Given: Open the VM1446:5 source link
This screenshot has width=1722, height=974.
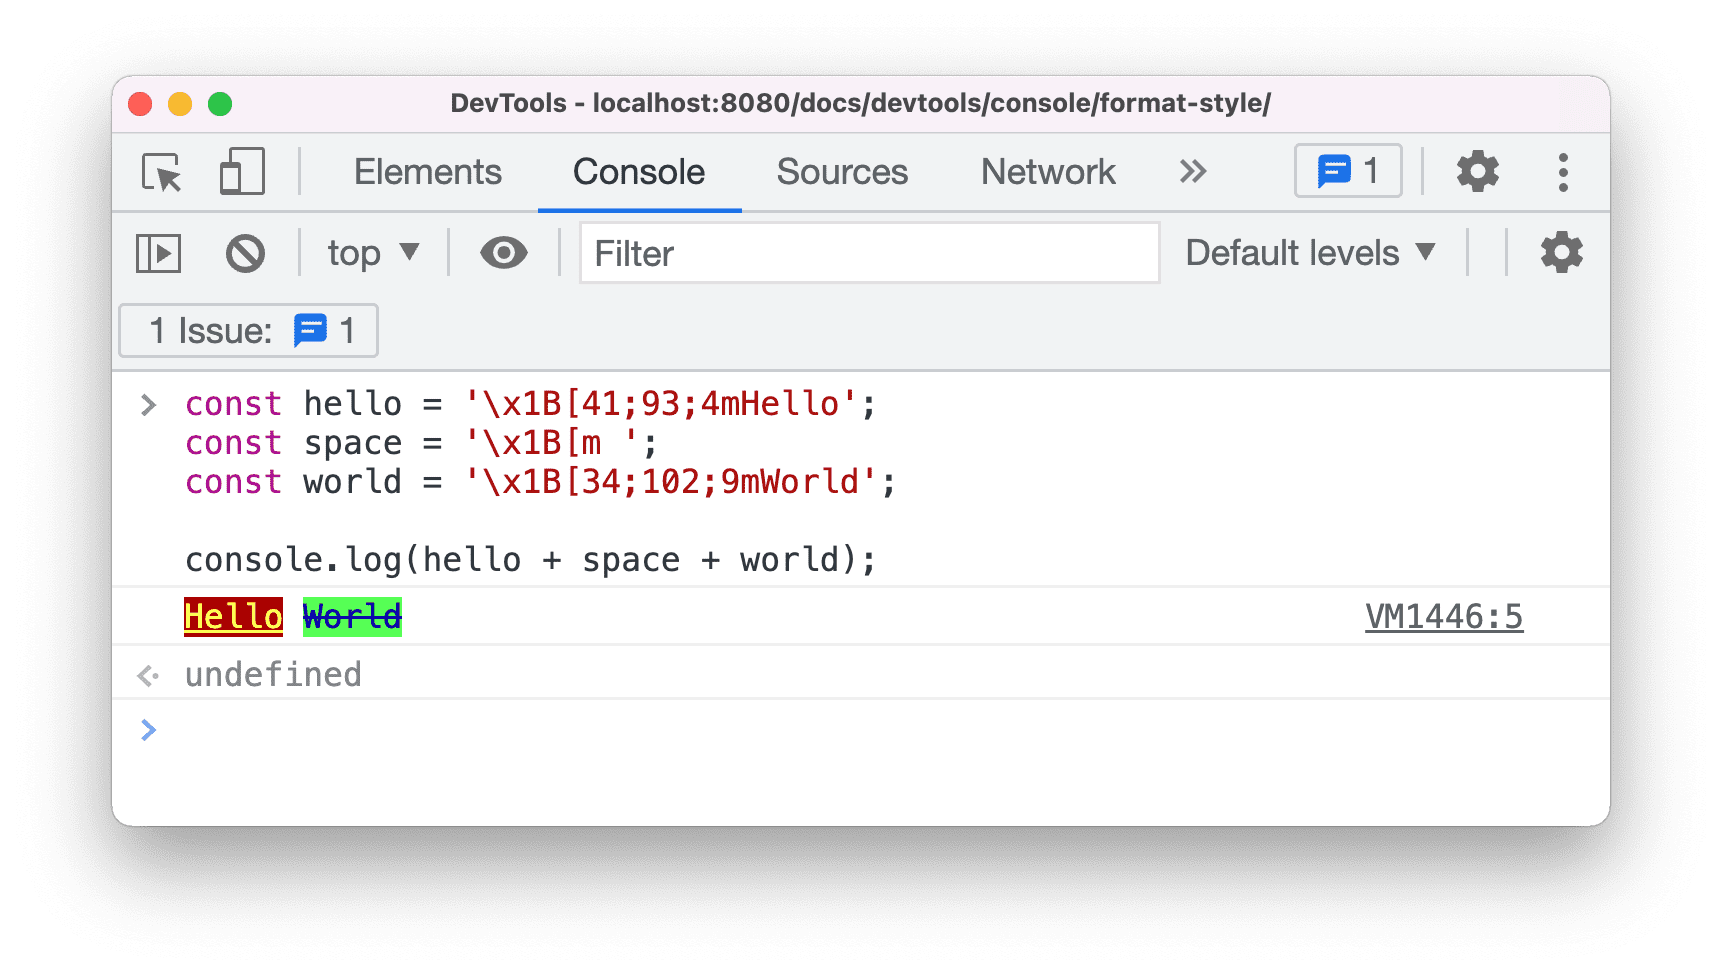Looking at the screenshot, I should tap(1444, 616).
